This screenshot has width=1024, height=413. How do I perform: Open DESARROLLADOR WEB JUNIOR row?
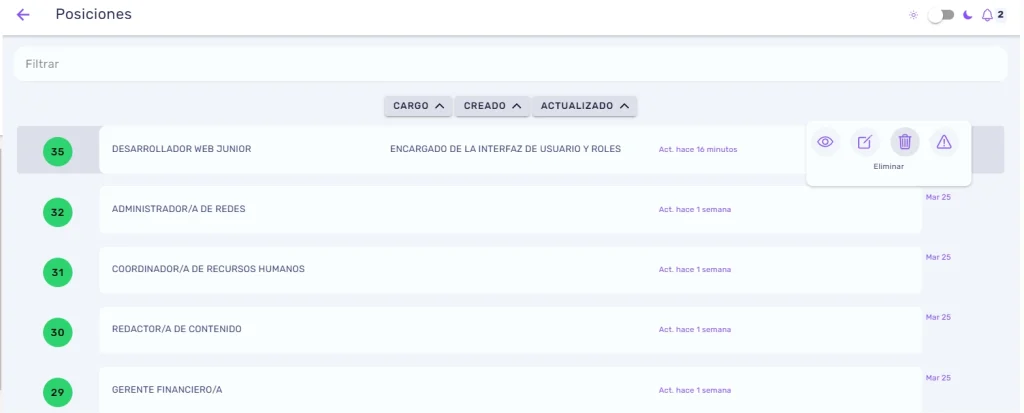(x=511, y=150)
